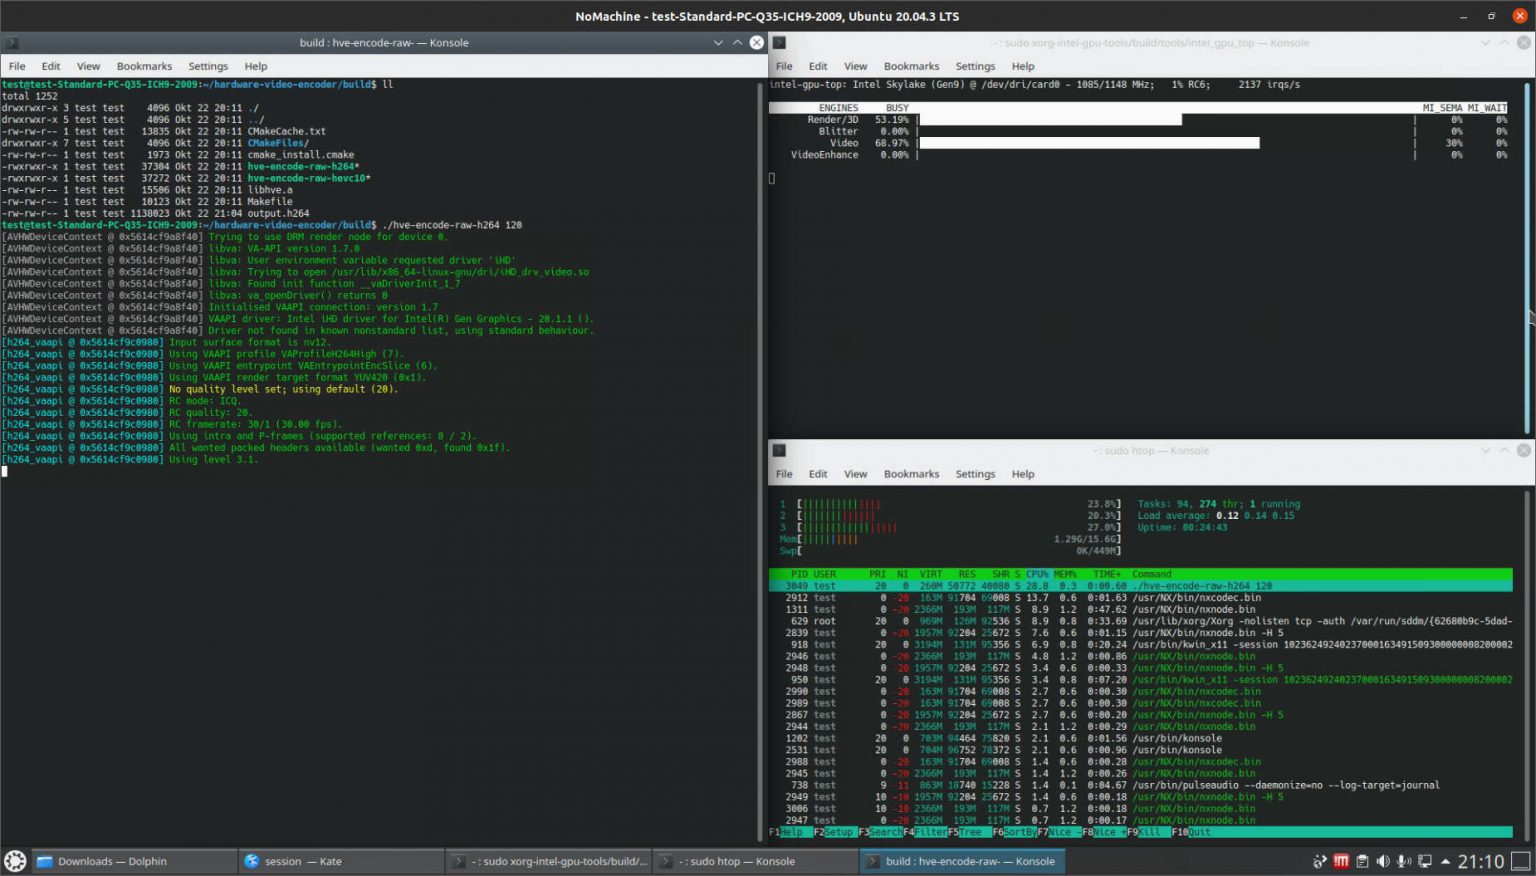Image resolution: width=1536 pixels, height=876 pixels.
Task: Select htop row with PID 2912 nxcodec.bin
Action: point(1140,598)
